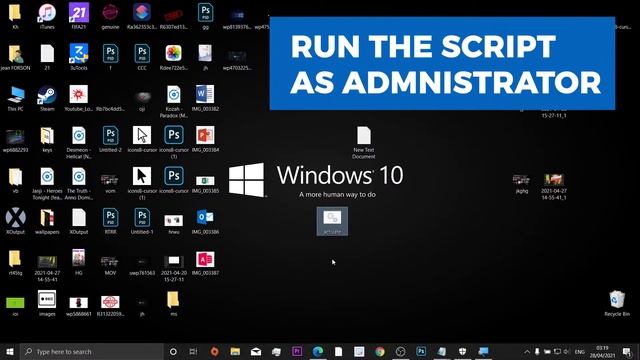Open the Recycle Bin icon

(x=617, y=304)
